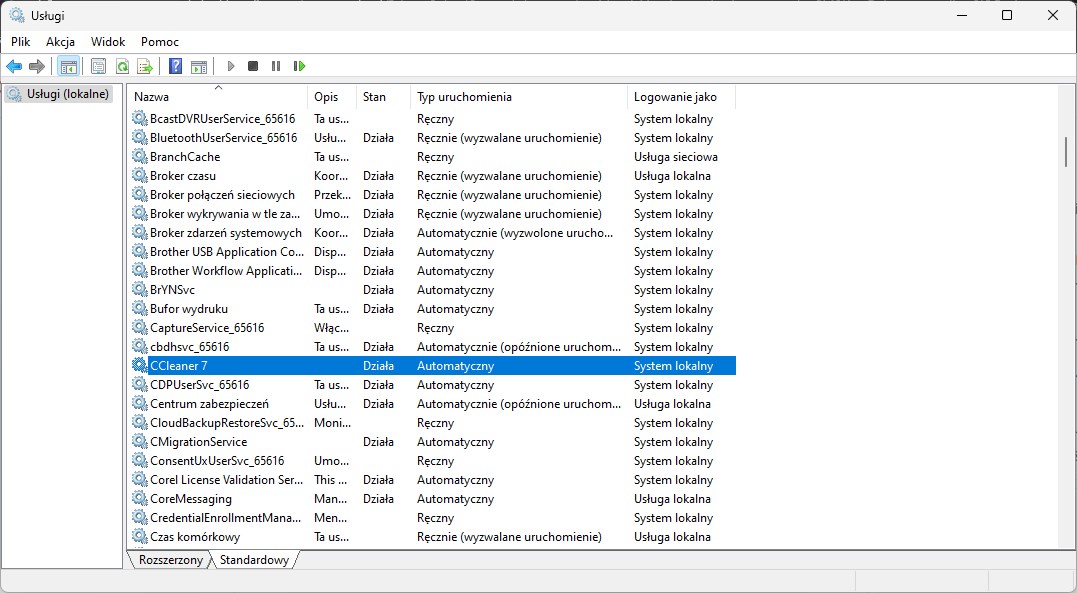The height and width of the screenshot is (593, 1077).
Task: Click the blue Back arrow in toolbar
Action: coord(14,66)
